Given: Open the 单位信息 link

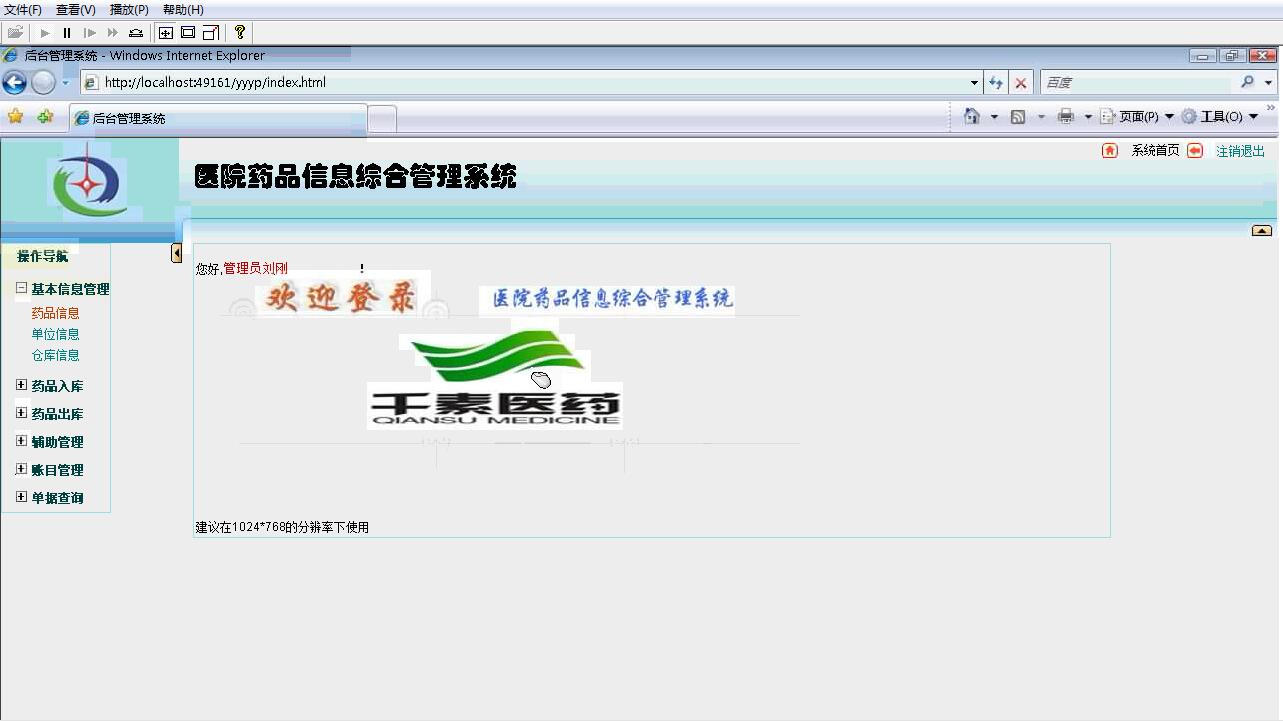Looking at the screenshot, I should 55,334.
